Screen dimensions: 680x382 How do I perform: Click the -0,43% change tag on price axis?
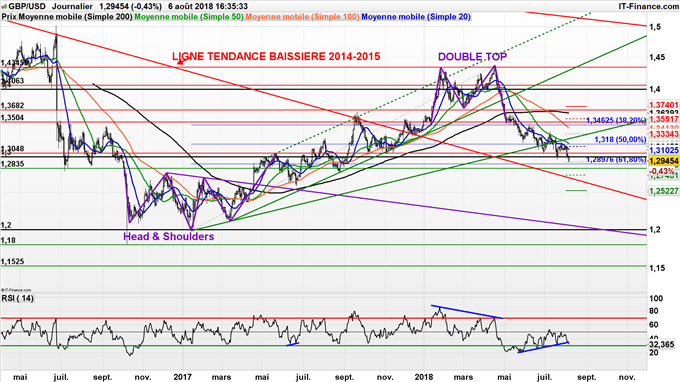[x=662, y=172]
